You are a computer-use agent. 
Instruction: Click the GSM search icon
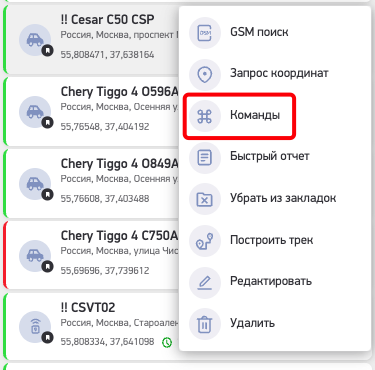coord(205,33)
